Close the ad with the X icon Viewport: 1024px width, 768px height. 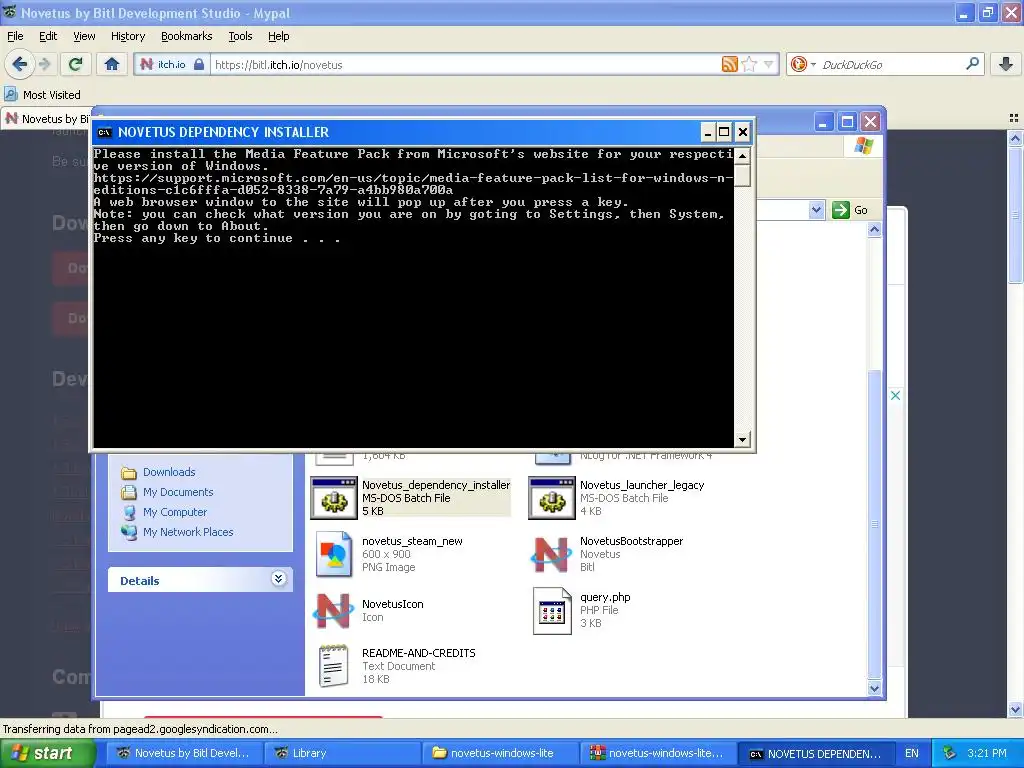[x=895, y=395]
